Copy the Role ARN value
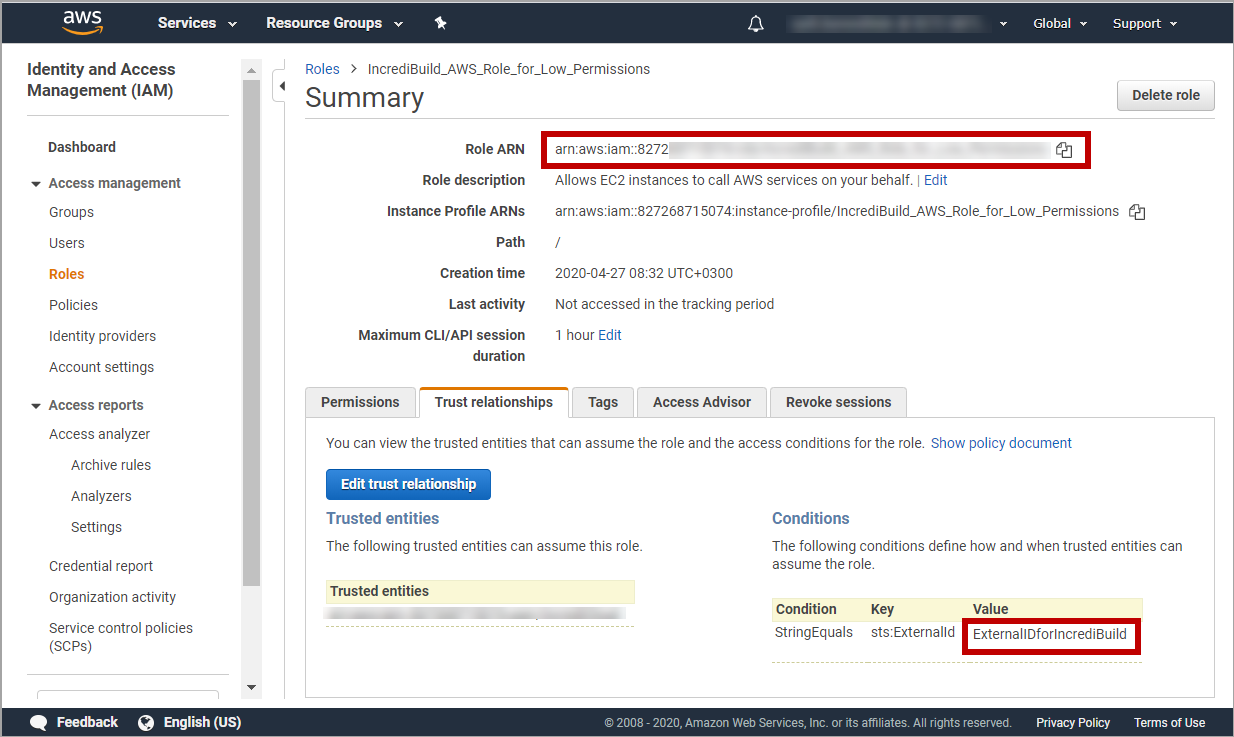The image size is (1234, 737). pyautogui.click(x=1064, y=150)
